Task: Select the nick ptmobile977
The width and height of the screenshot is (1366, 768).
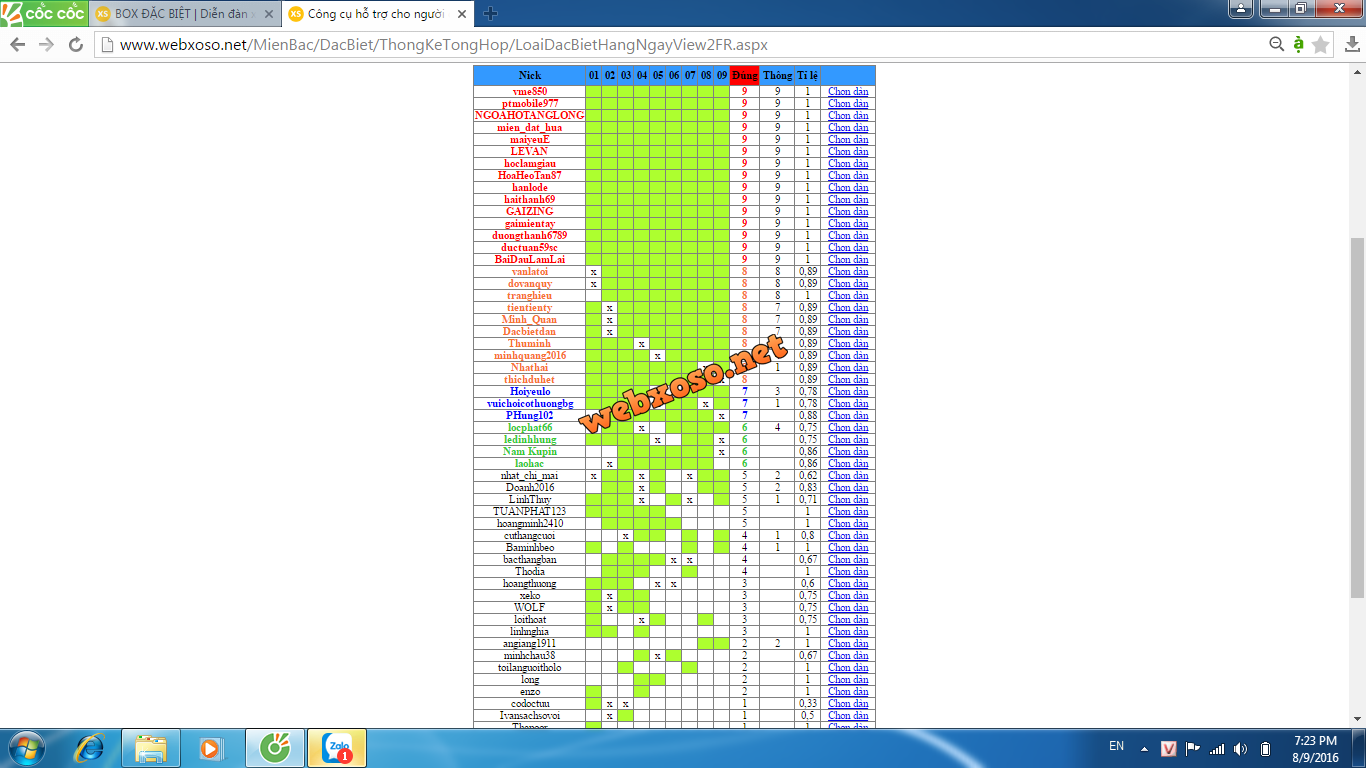Action: 530,104
